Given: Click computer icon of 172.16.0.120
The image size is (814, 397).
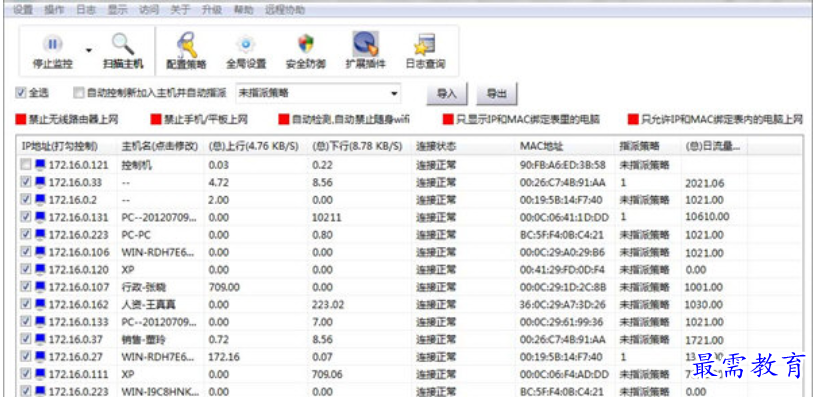Looking at the screenshot, I should (x=40, y=269).
